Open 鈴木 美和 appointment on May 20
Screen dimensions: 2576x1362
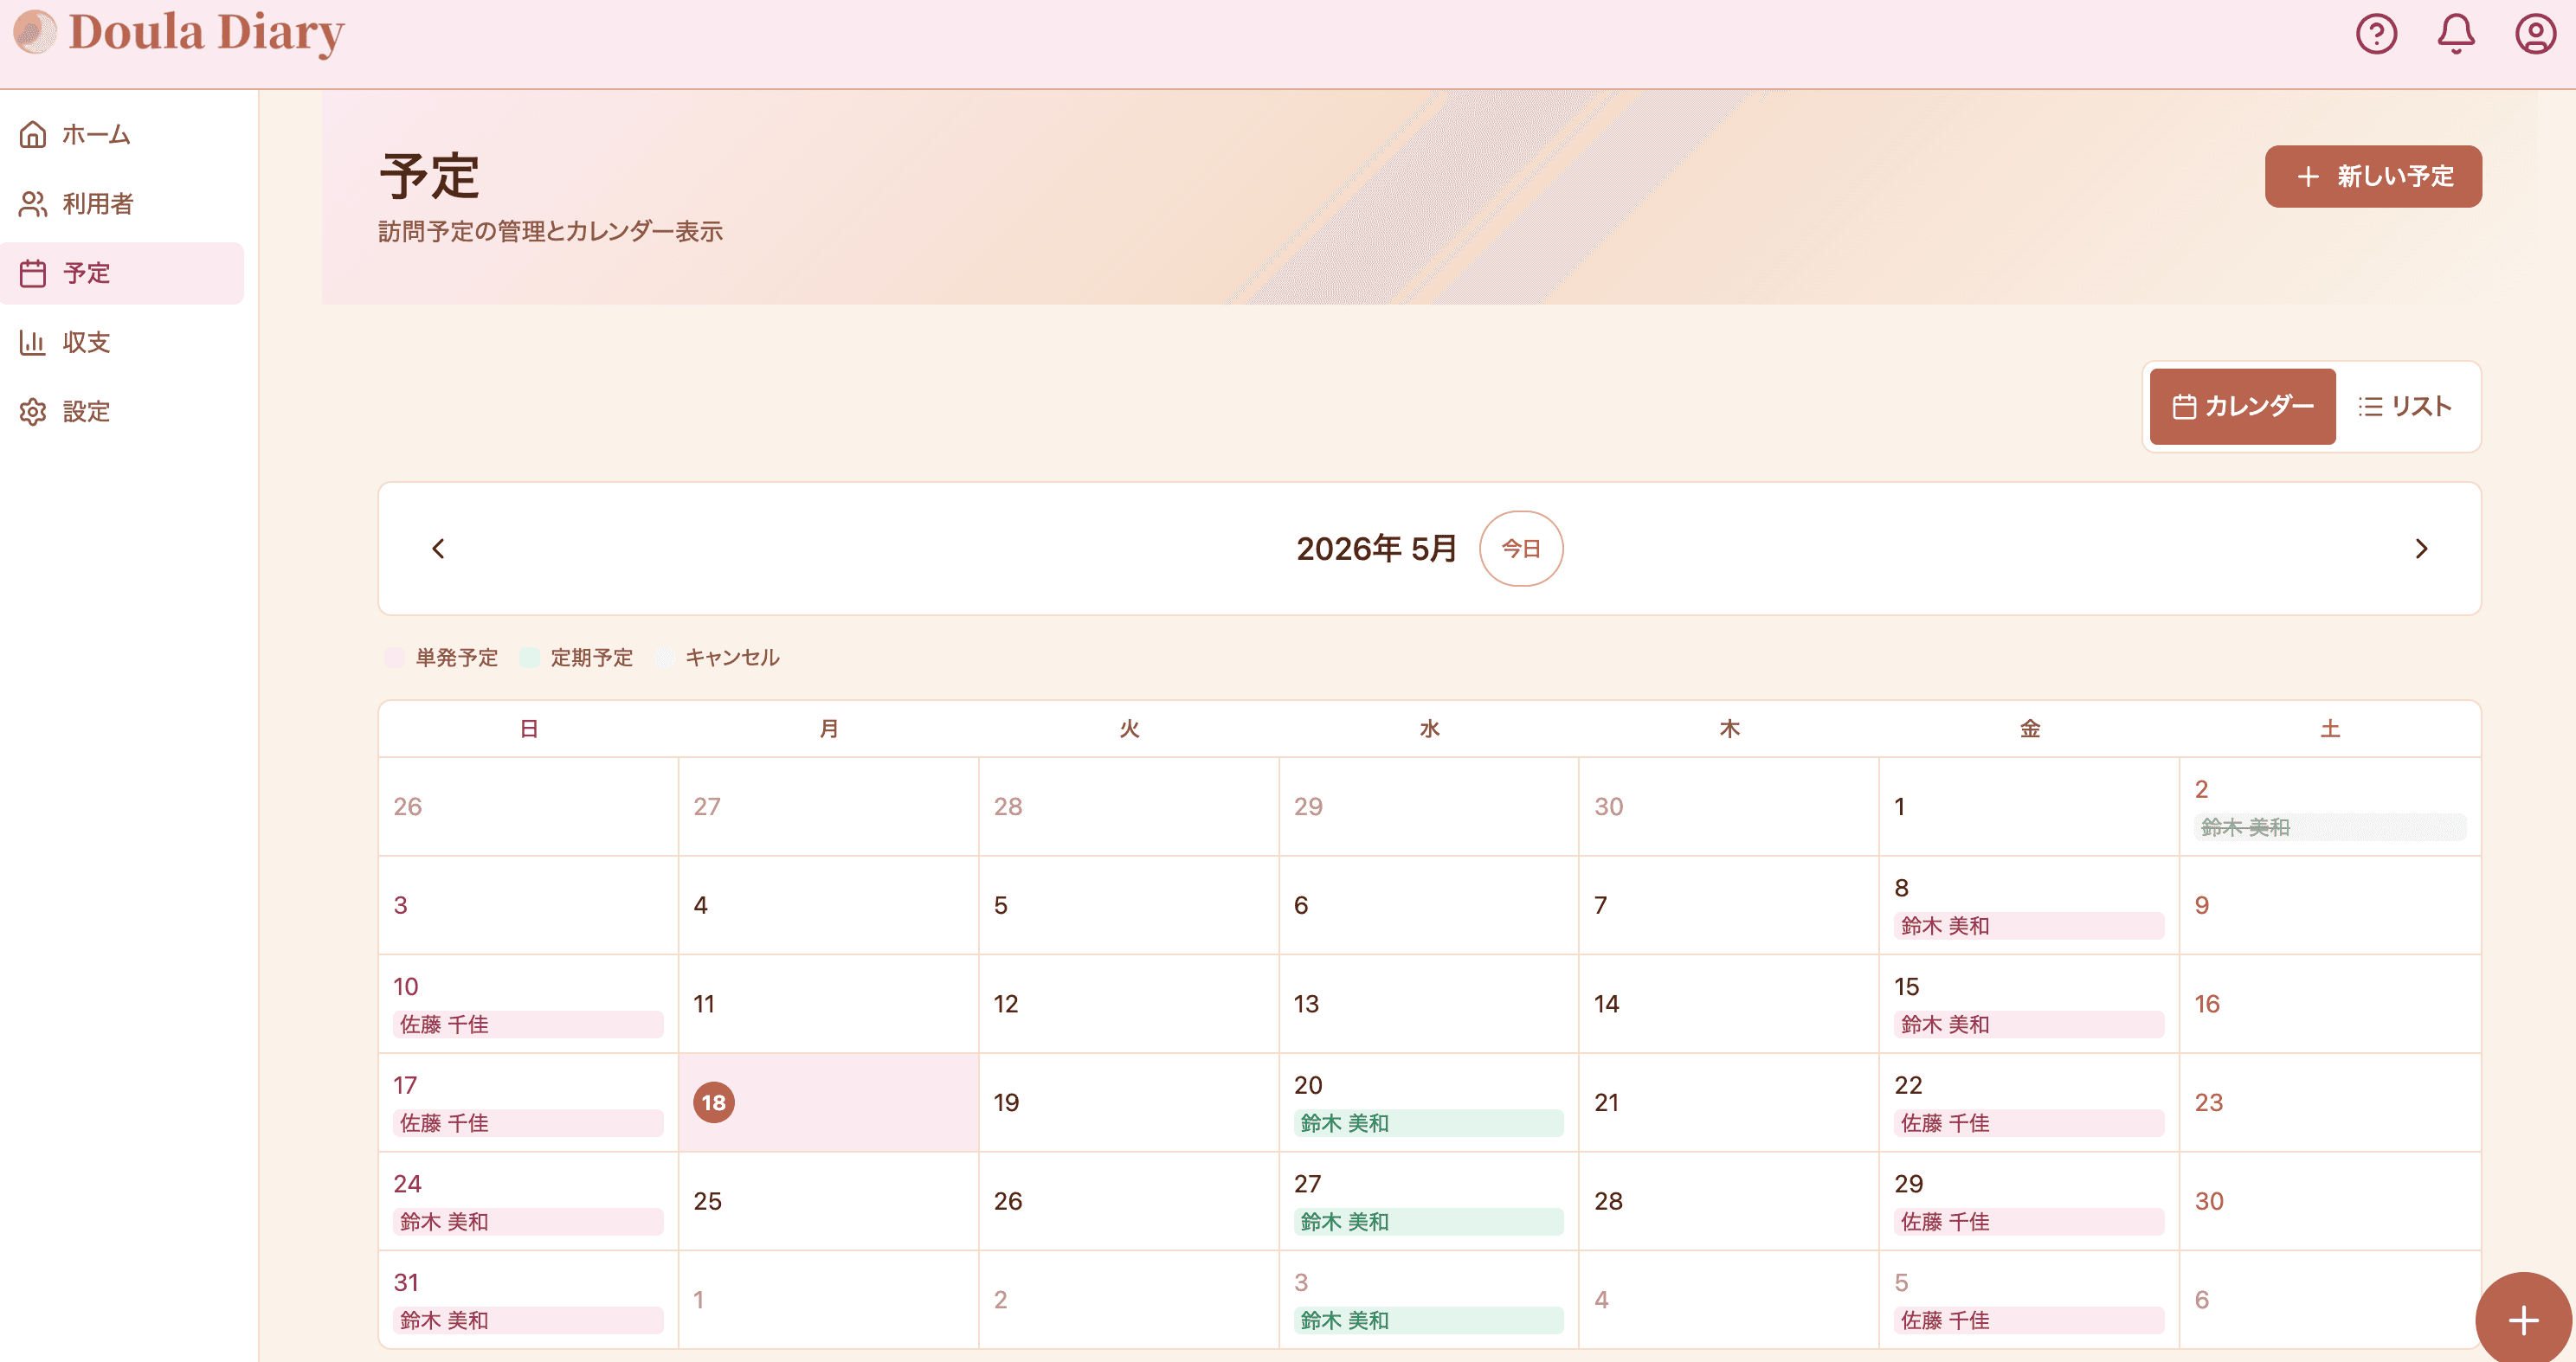[x=1428, y=1123]
